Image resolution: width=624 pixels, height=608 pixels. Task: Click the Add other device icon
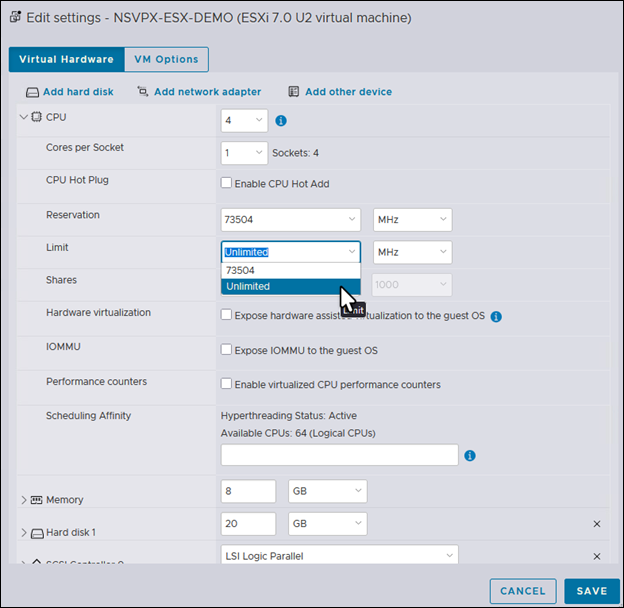pos(294,92)
